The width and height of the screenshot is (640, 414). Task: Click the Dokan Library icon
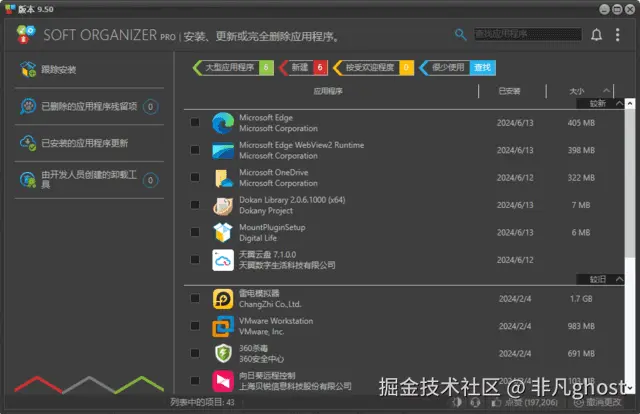click(x=223, y=205)
